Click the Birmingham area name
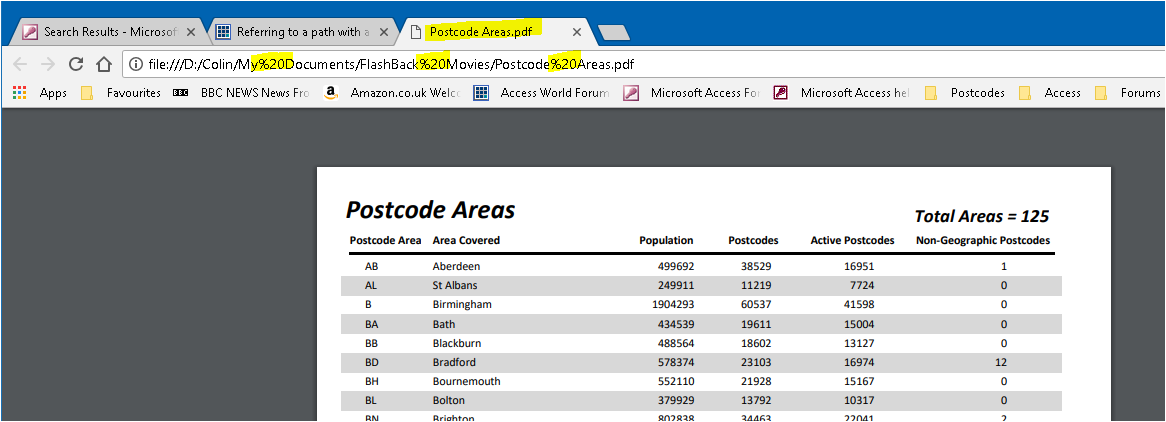 pyautogui.click(x=462, y=304)
